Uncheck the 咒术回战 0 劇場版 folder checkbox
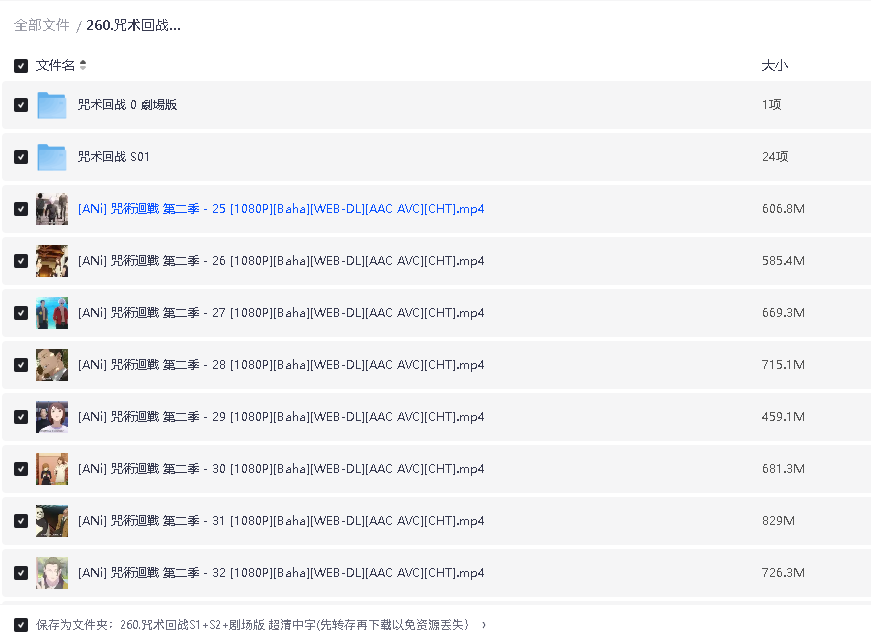 (21, 105)
